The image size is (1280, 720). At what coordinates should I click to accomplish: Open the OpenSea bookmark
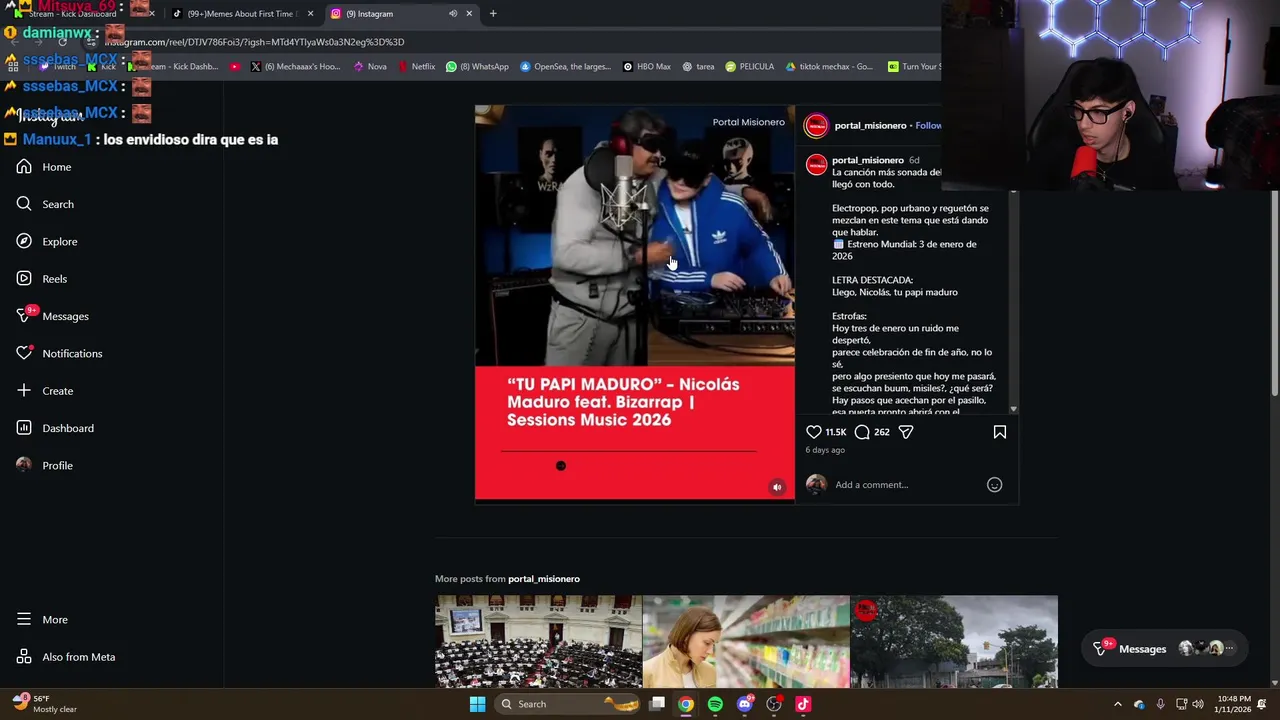click(565, 67)
